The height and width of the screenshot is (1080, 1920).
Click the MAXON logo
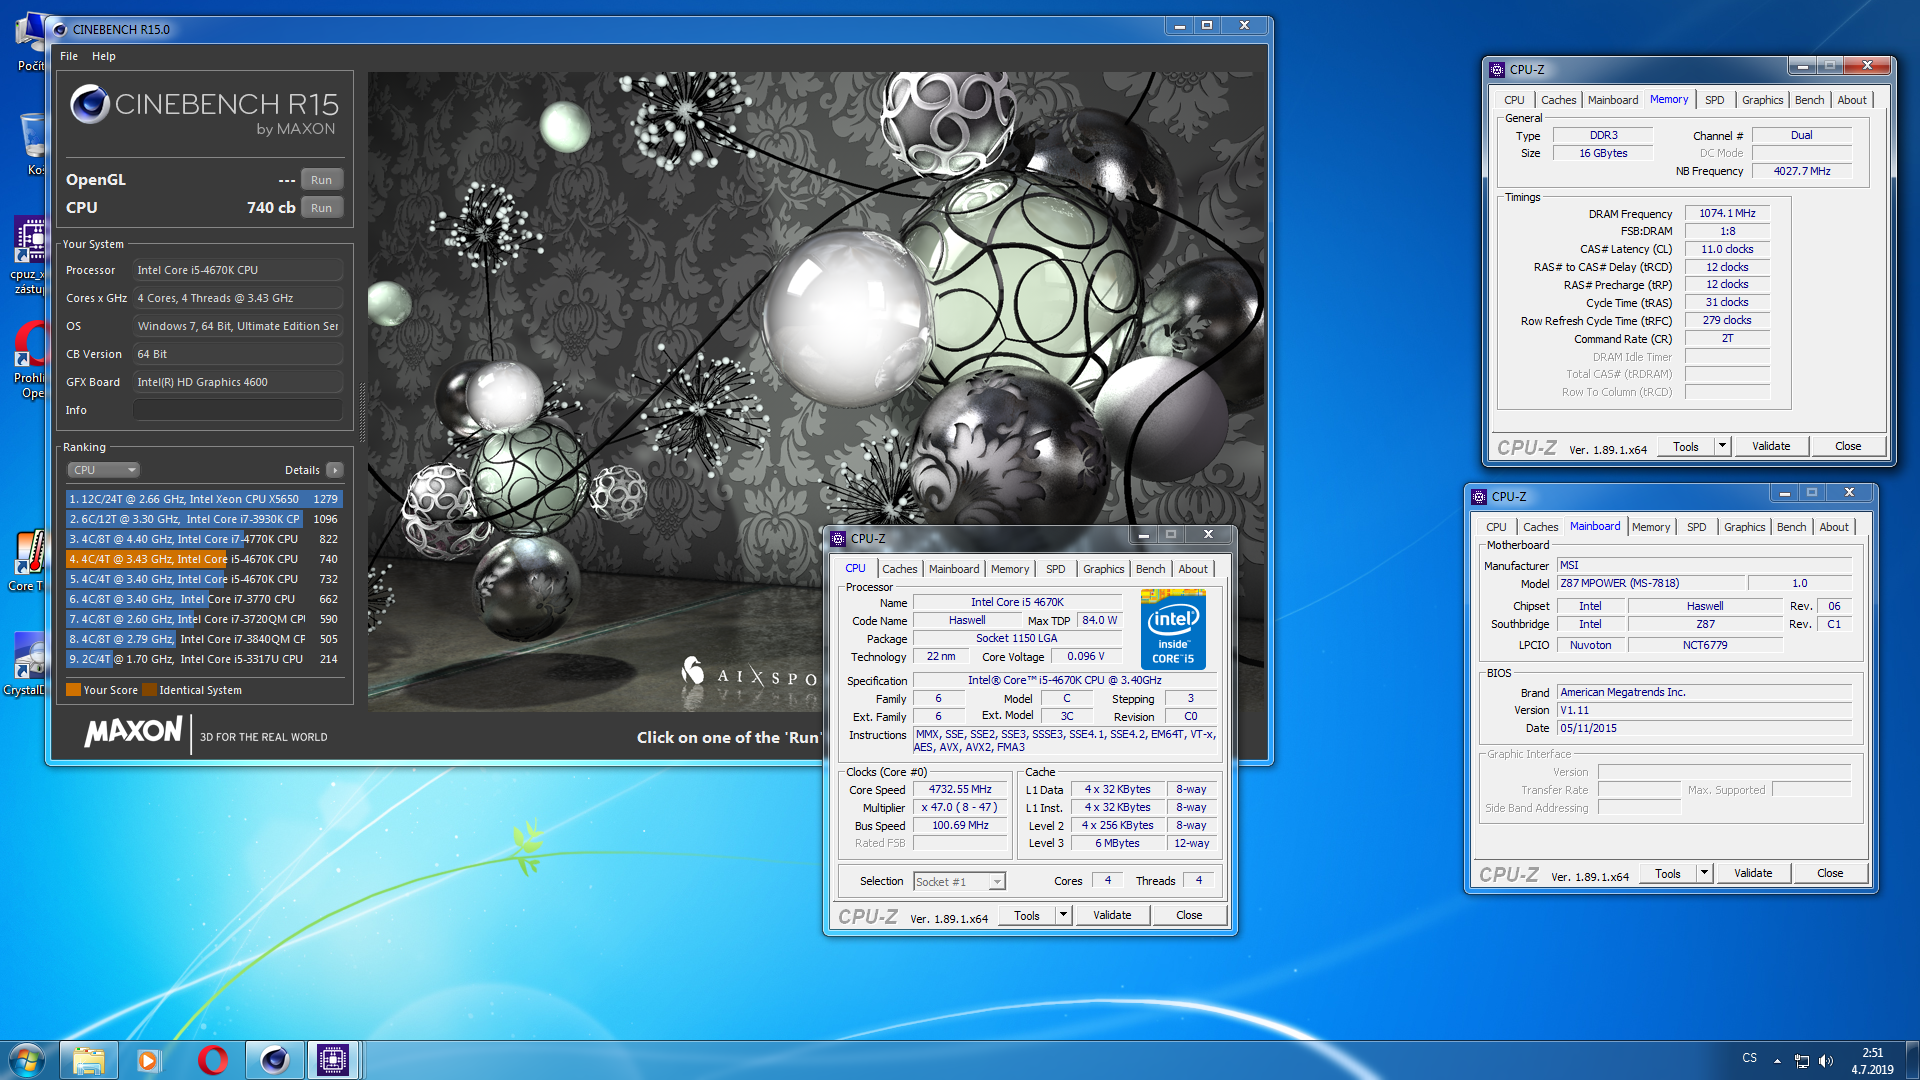pos(133,731)
